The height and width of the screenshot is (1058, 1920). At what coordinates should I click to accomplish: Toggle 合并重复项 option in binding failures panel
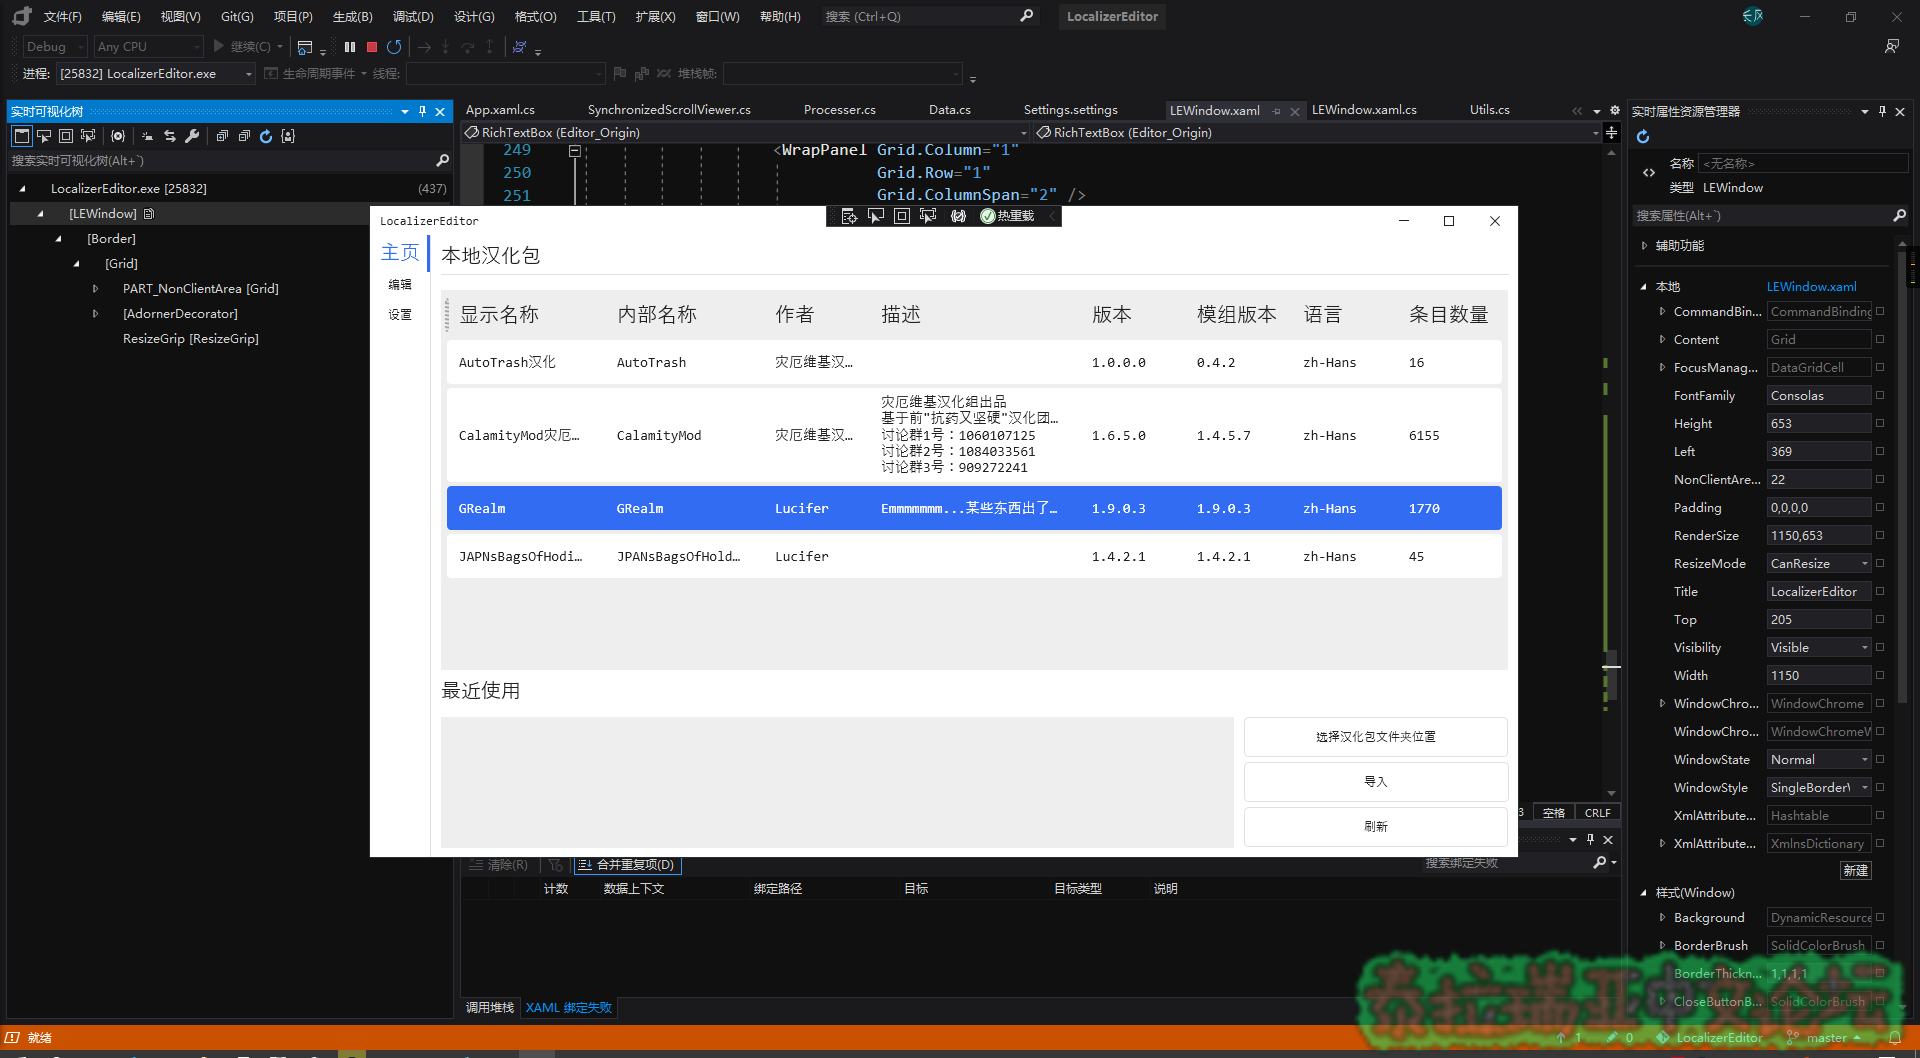tap(627, 865)
